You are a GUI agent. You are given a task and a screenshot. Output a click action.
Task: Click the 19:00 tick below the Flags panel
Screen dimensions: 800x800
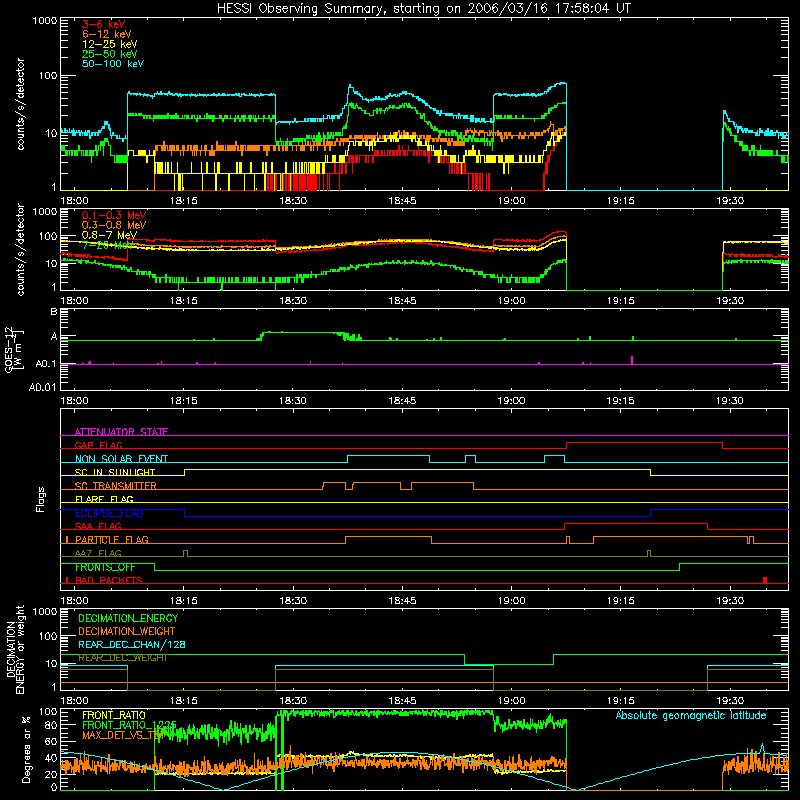(x=511, y=601)
